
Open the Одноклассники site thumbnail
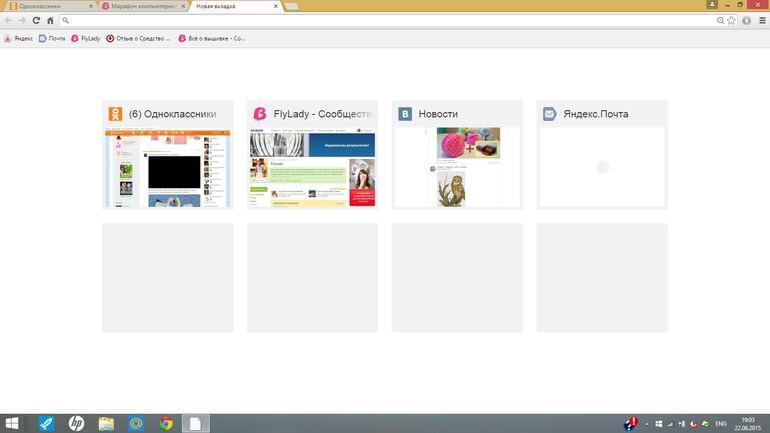click(167, 155)
